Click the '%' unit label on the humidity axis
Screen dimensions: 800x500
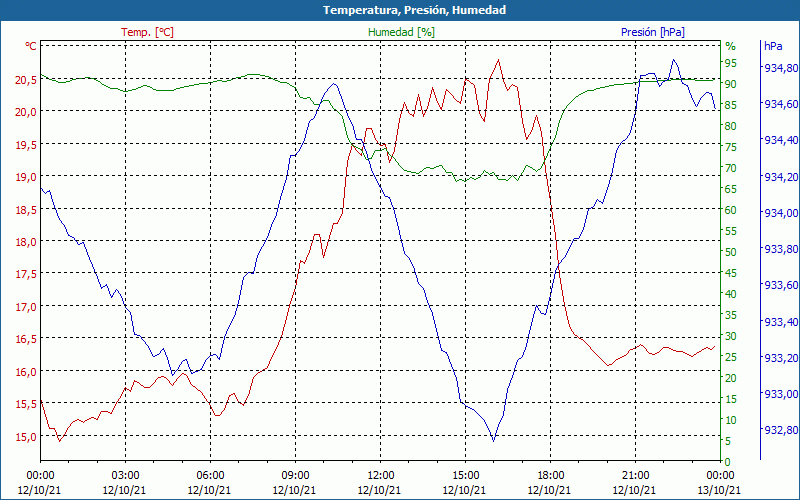click(x=731, y=46)
